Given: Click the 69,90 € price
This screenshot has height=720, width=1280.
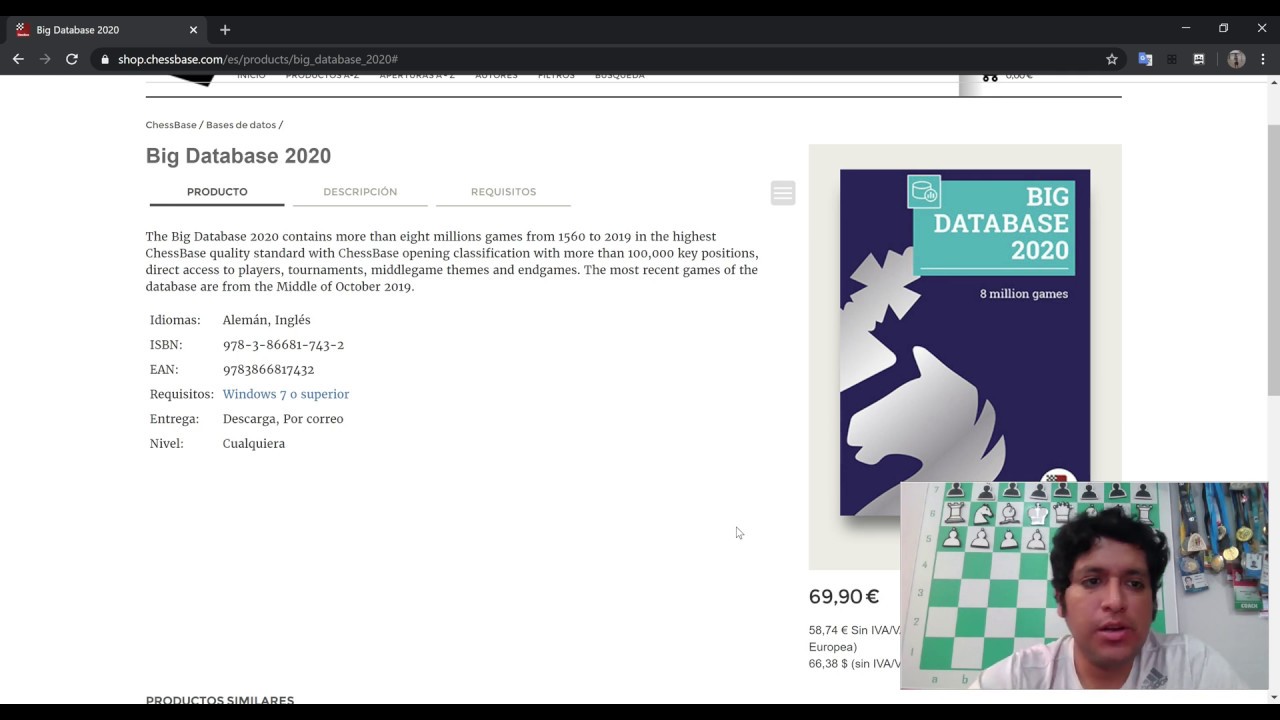Looking at the screenshot, I should pos(844,597).
